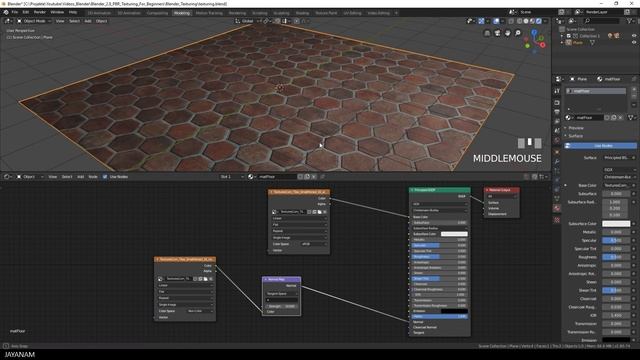This screenshot has height=360, width=640.
Task: Expand Collection 1 in the outliner
Action: [562, 36]
